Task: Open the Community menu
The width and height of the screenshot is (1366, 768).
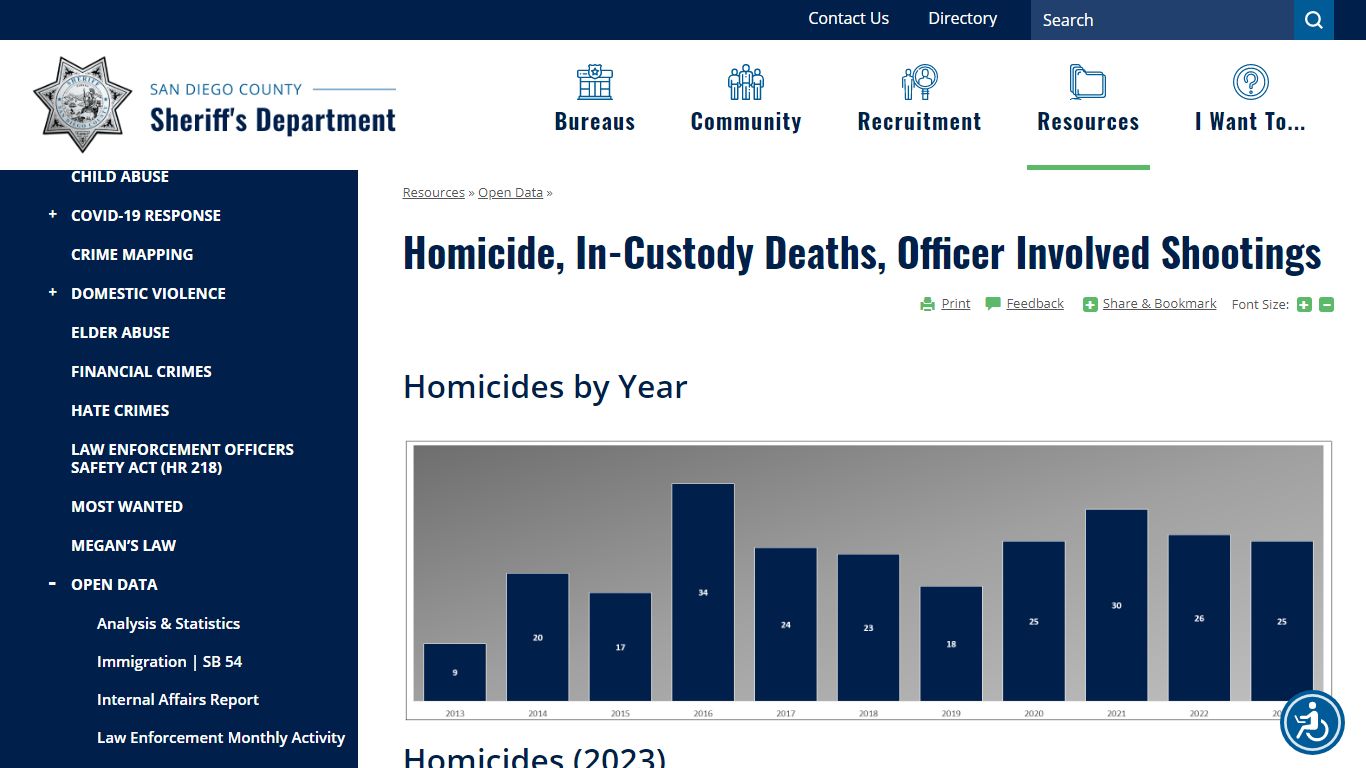Action: [x=746, y=121]
